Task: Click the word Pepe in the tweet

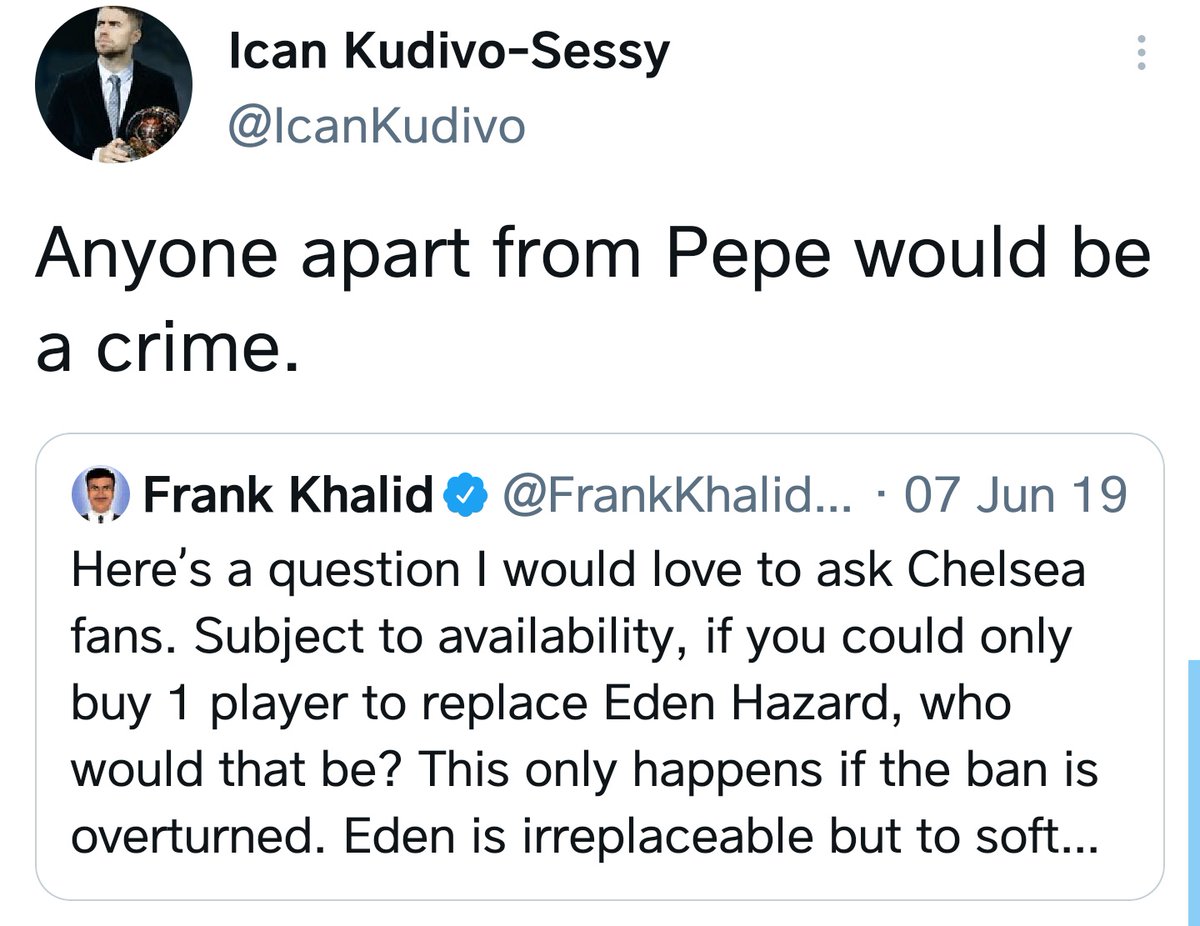Action: pyautogui.click(x=748, y=256)
